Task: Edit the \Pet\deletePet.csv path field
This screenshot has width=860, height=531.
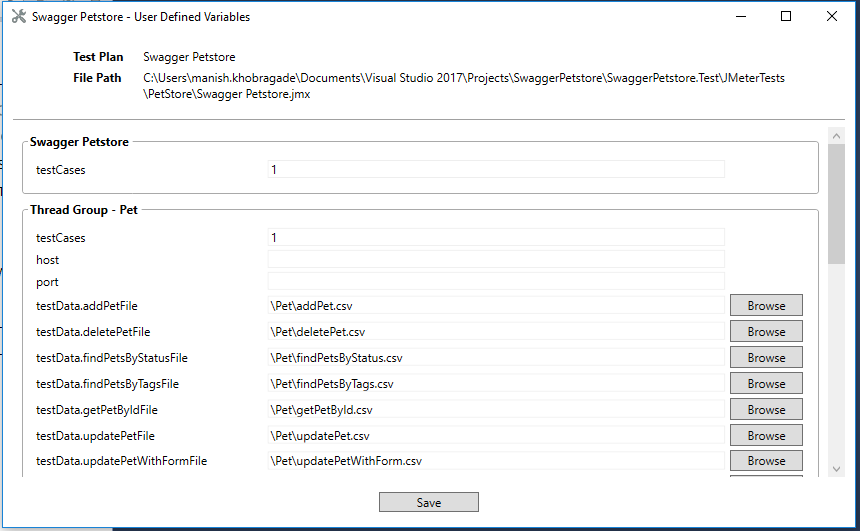Action: coord(496,331)
